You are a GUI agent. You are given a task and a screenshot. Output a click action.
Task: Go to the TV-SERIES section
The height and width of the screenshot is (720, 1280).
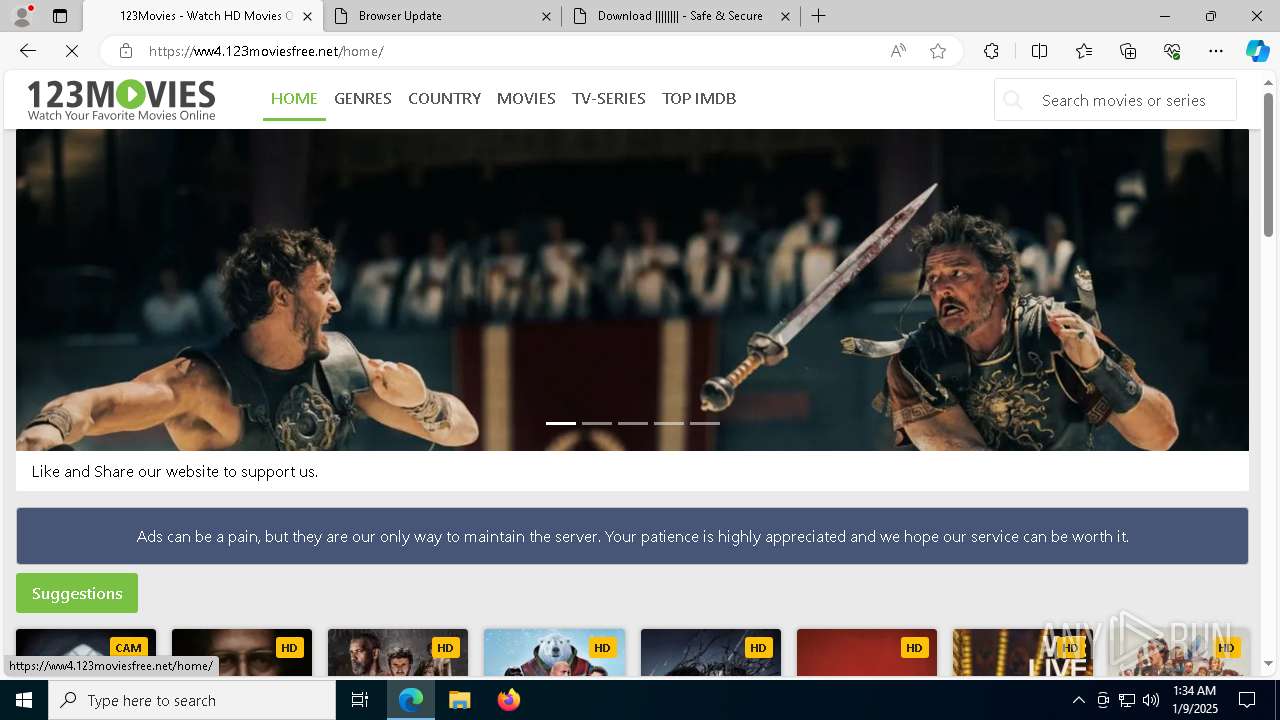pyautogui.click(x=609, y=98)
